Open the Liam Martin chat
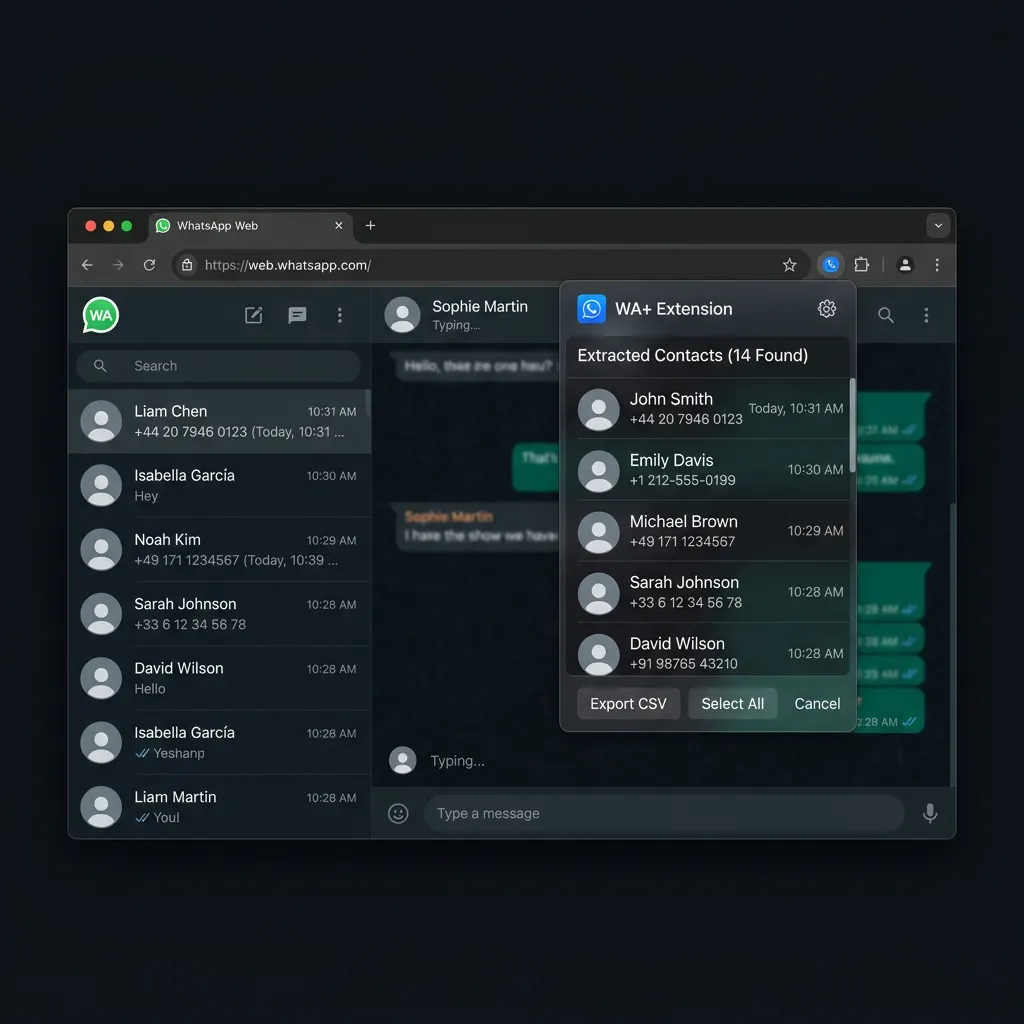 click(x=219, y=806)
